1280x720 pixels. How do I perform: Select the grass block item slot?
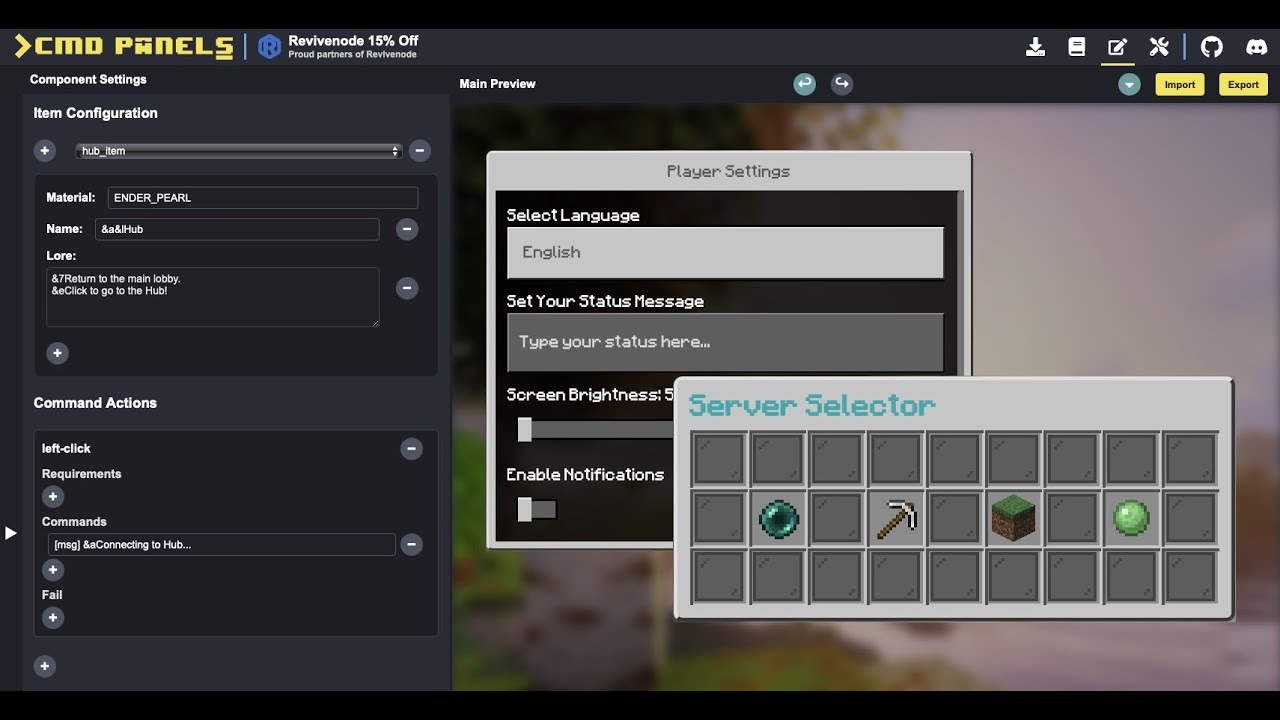pos(1013,519)
